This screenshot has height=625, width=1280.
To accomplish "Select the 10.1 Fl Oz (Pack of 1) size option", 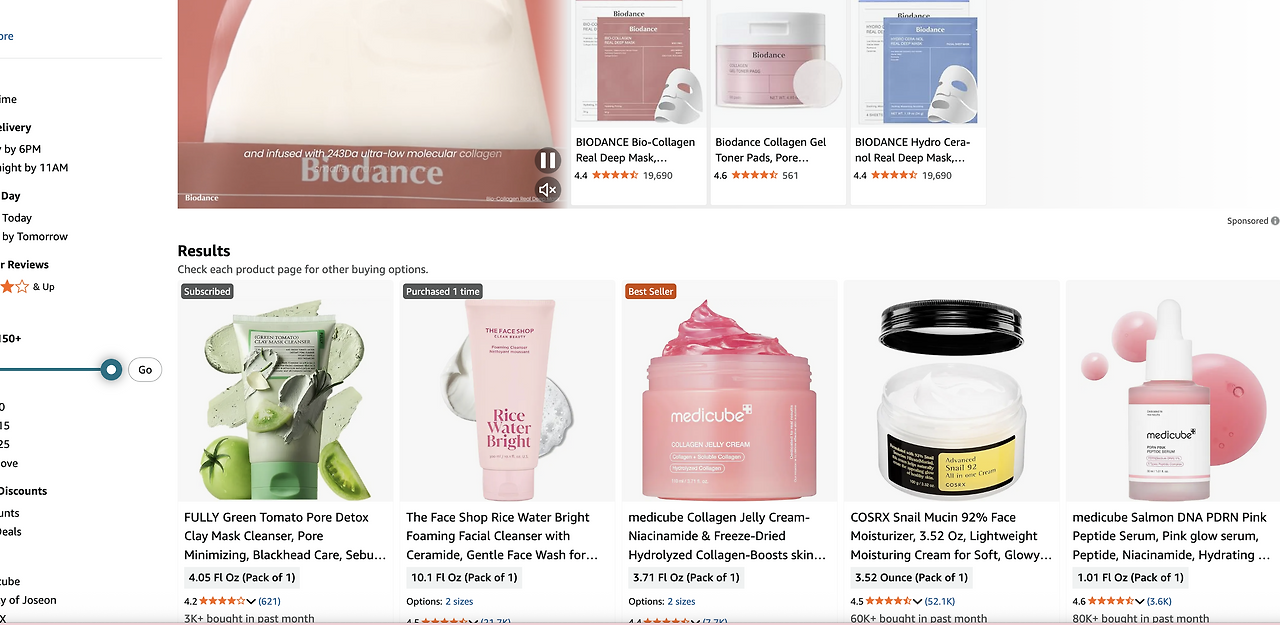I will (464, 577).
